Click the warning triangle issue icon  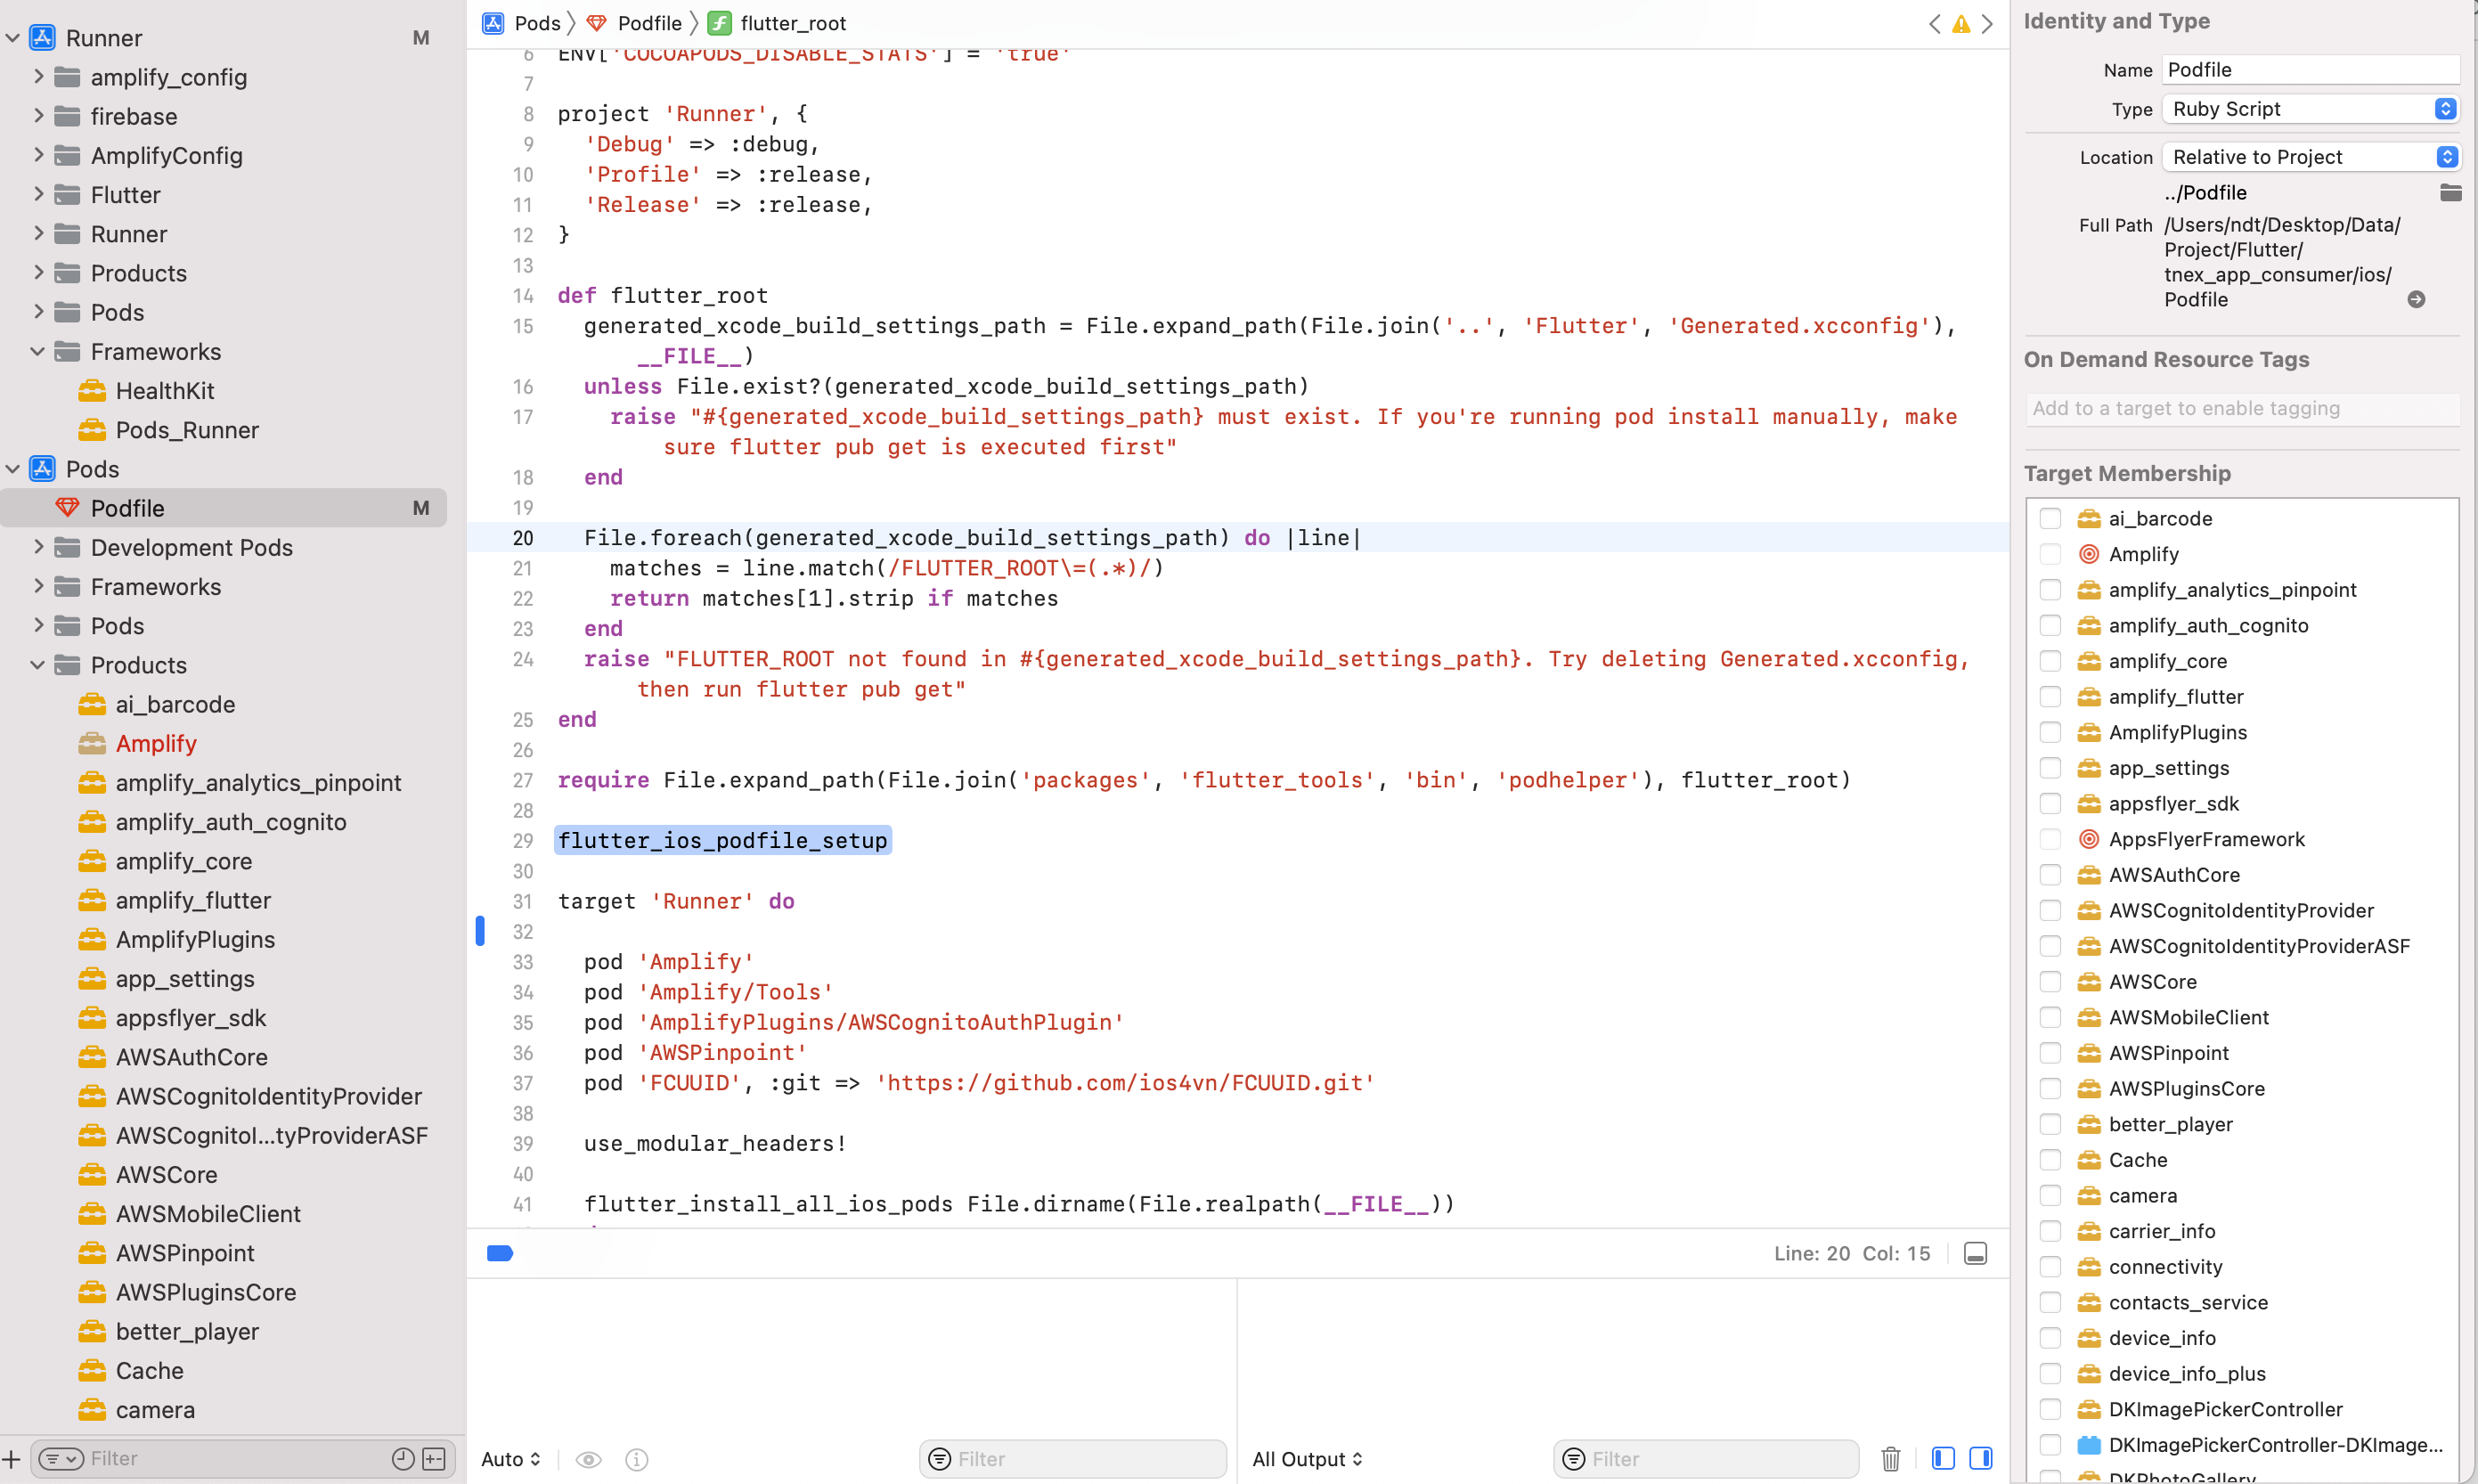click(1961, 24)
